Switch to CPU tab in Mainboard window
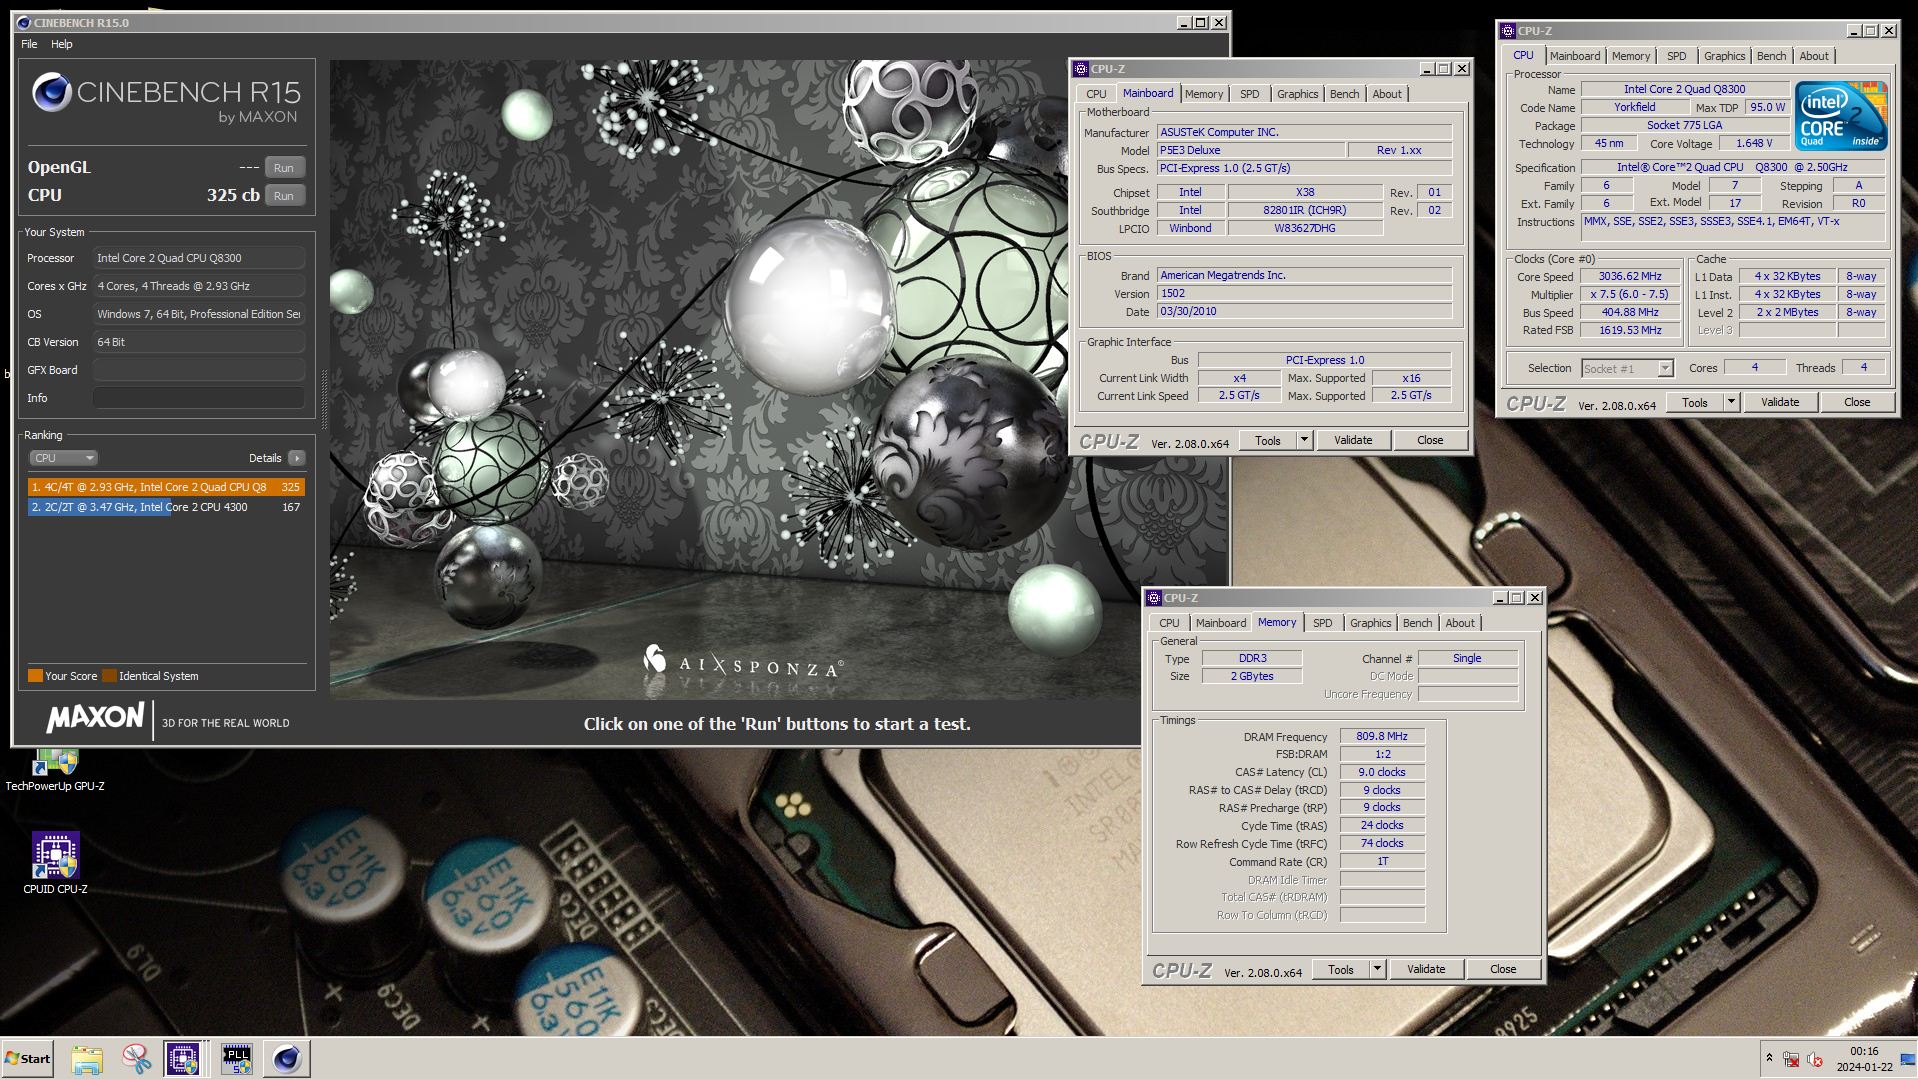This screenshot has width=1918, height=1079. click(1096, 94)
